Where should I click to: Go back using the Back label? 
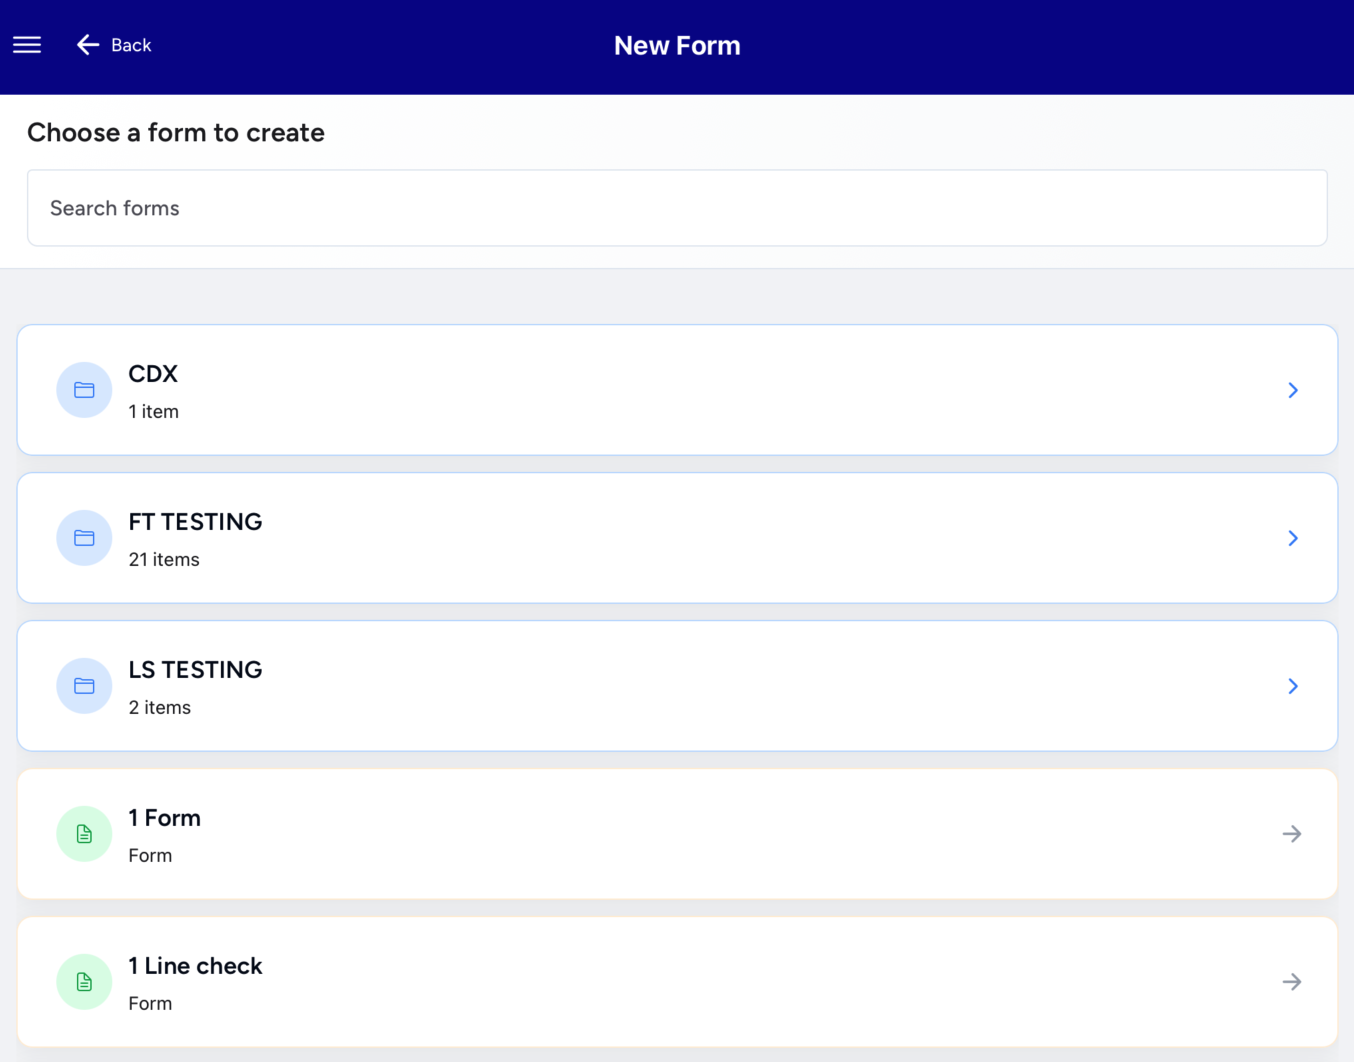pyautogui.click(x=131, y=45)
